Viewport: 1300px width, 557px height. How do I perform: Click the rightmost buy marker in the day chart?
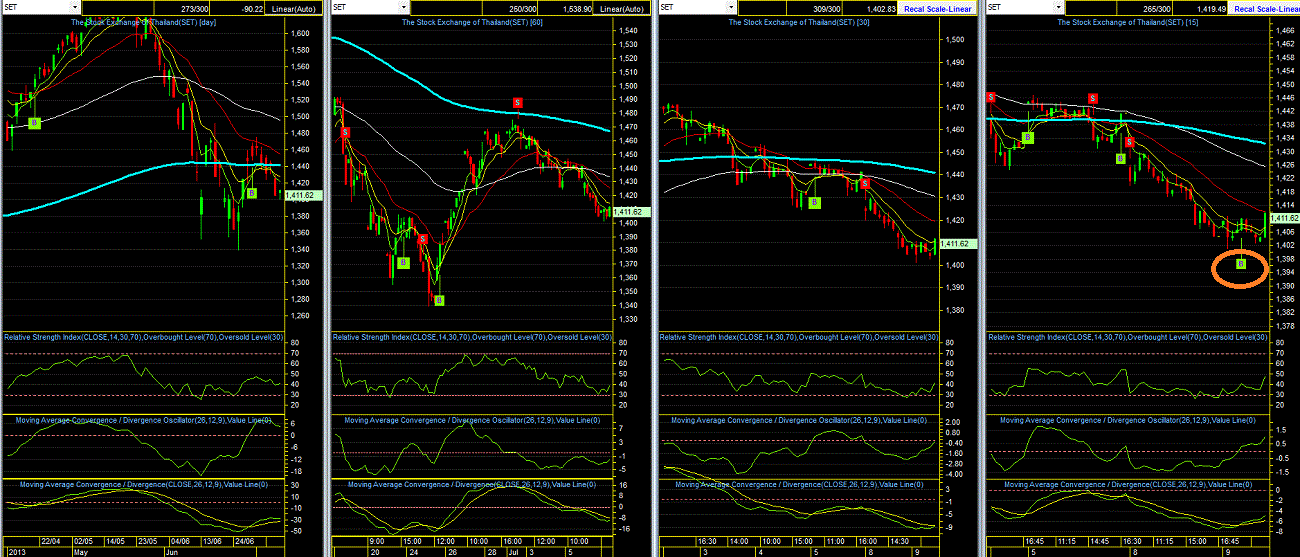coord(252,192)
